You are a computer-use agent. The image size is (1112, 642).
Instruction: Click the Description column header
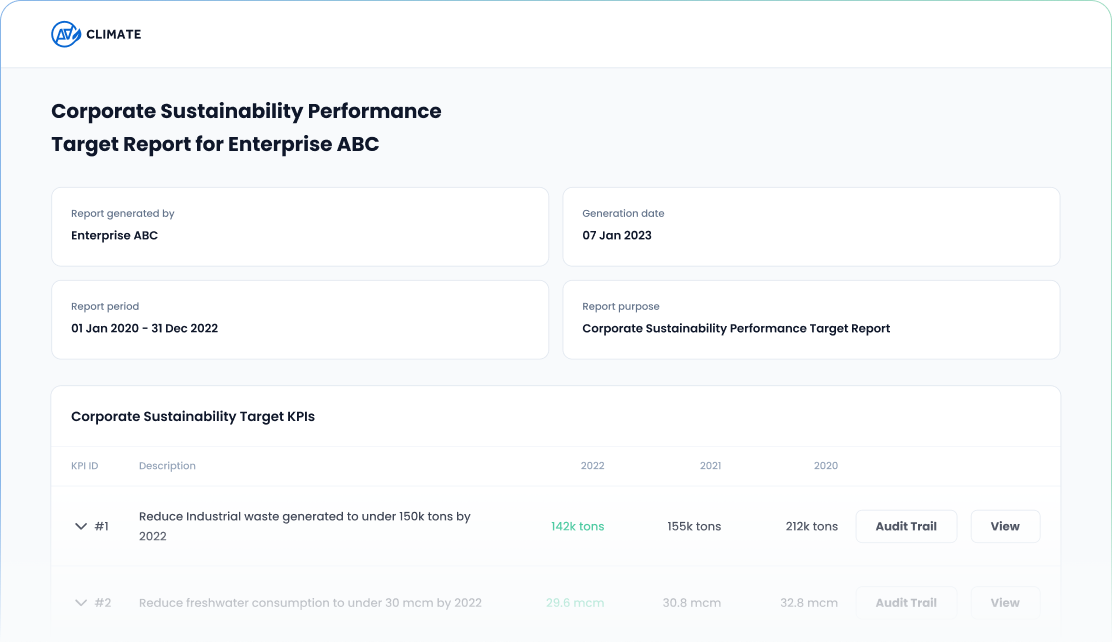pos(167,465)
